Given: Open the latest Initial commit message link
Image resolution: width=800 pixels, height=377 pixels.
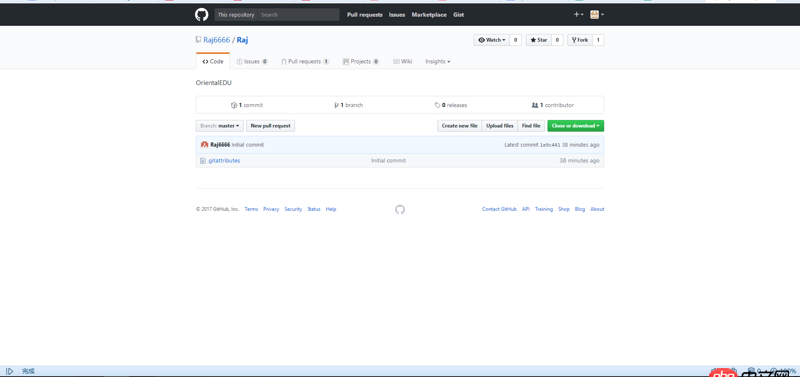Looking at the screenshot, I should click(248, 145).
